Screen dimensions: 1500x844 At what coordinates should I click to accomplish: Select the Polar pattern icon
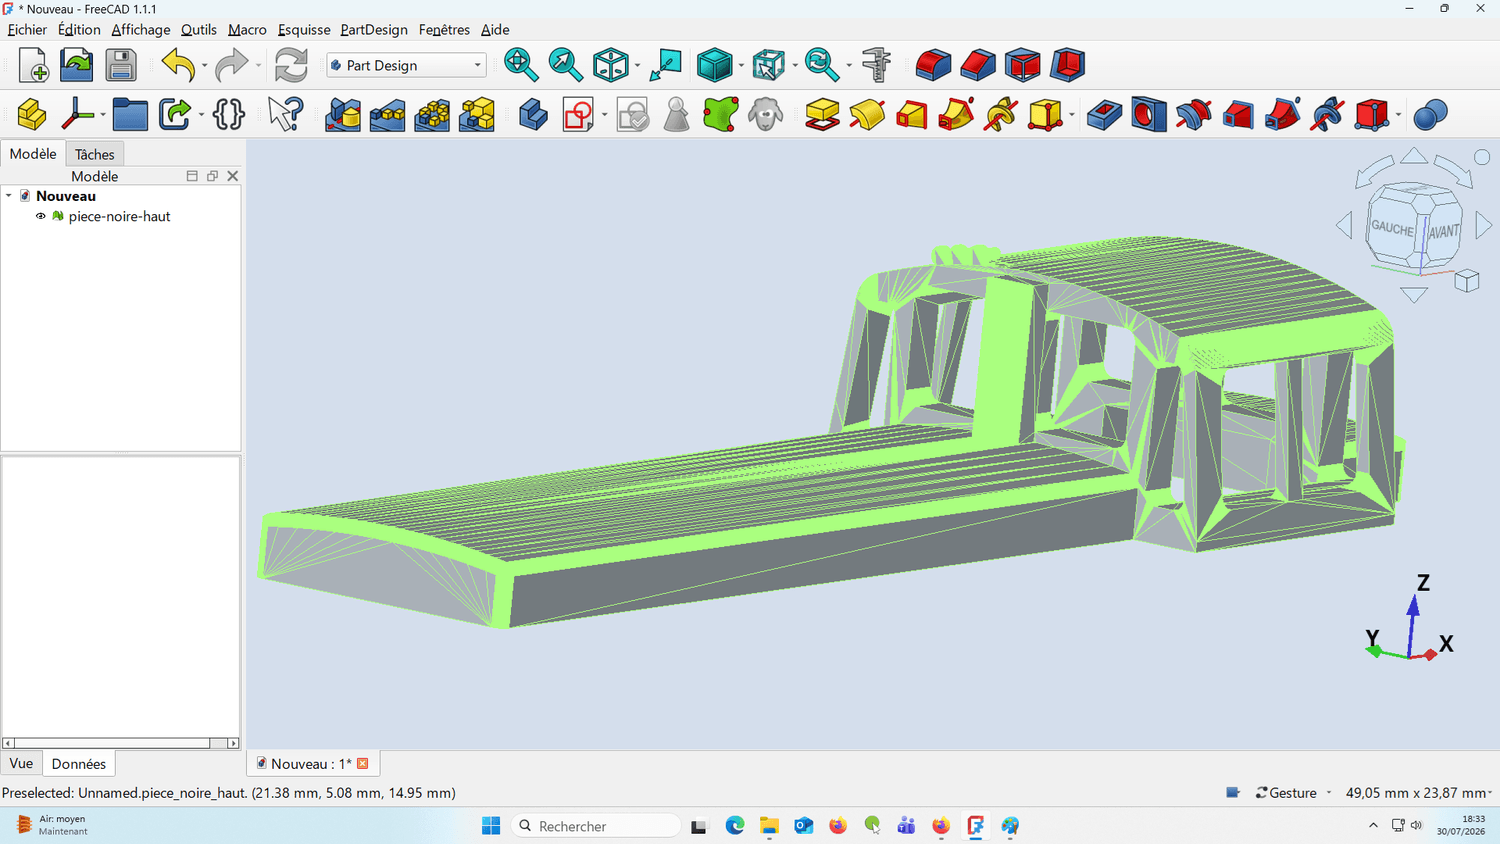[x=432, y=115]
